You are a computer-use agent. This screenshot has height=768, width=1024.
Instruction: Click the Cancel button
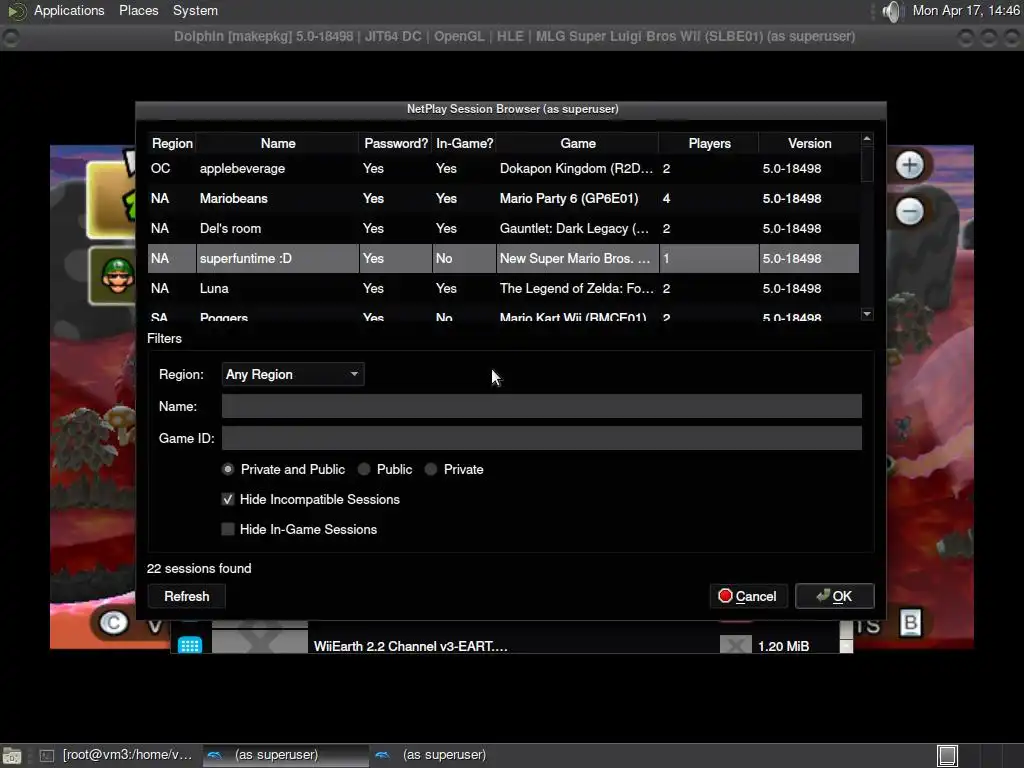click(x=748, y=596)
